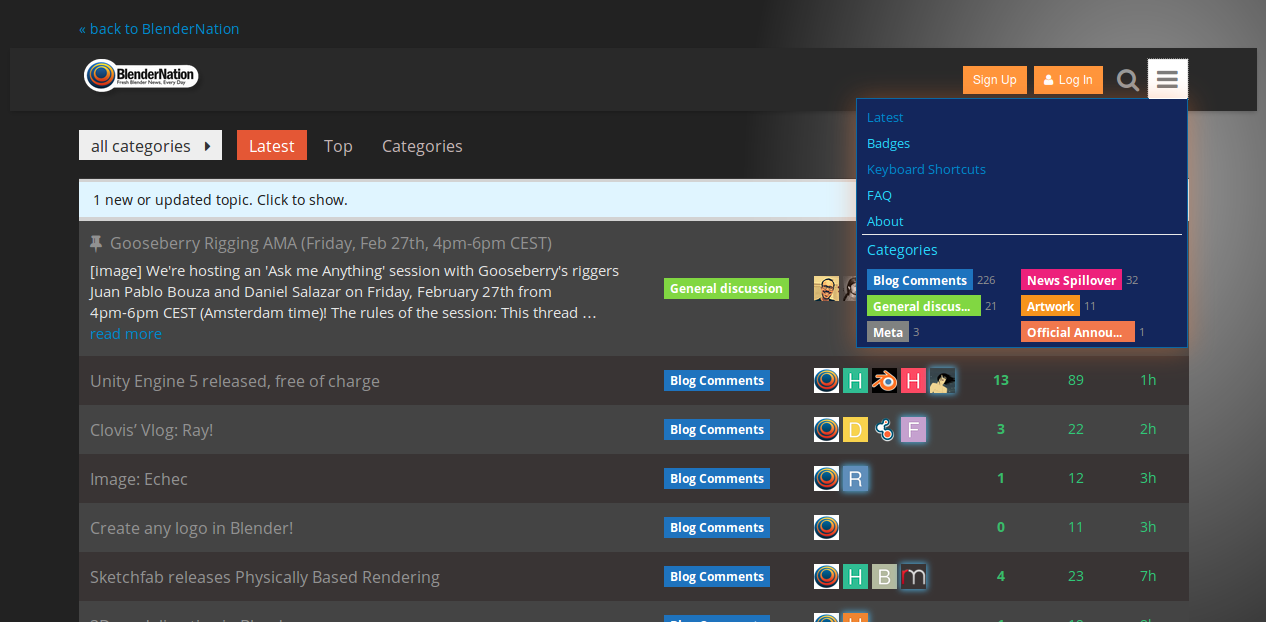The height and width of the screenshot is (622, 1266).
Task: Open Unity Engine 5 released topic
Action: click(x=235, y=381)
